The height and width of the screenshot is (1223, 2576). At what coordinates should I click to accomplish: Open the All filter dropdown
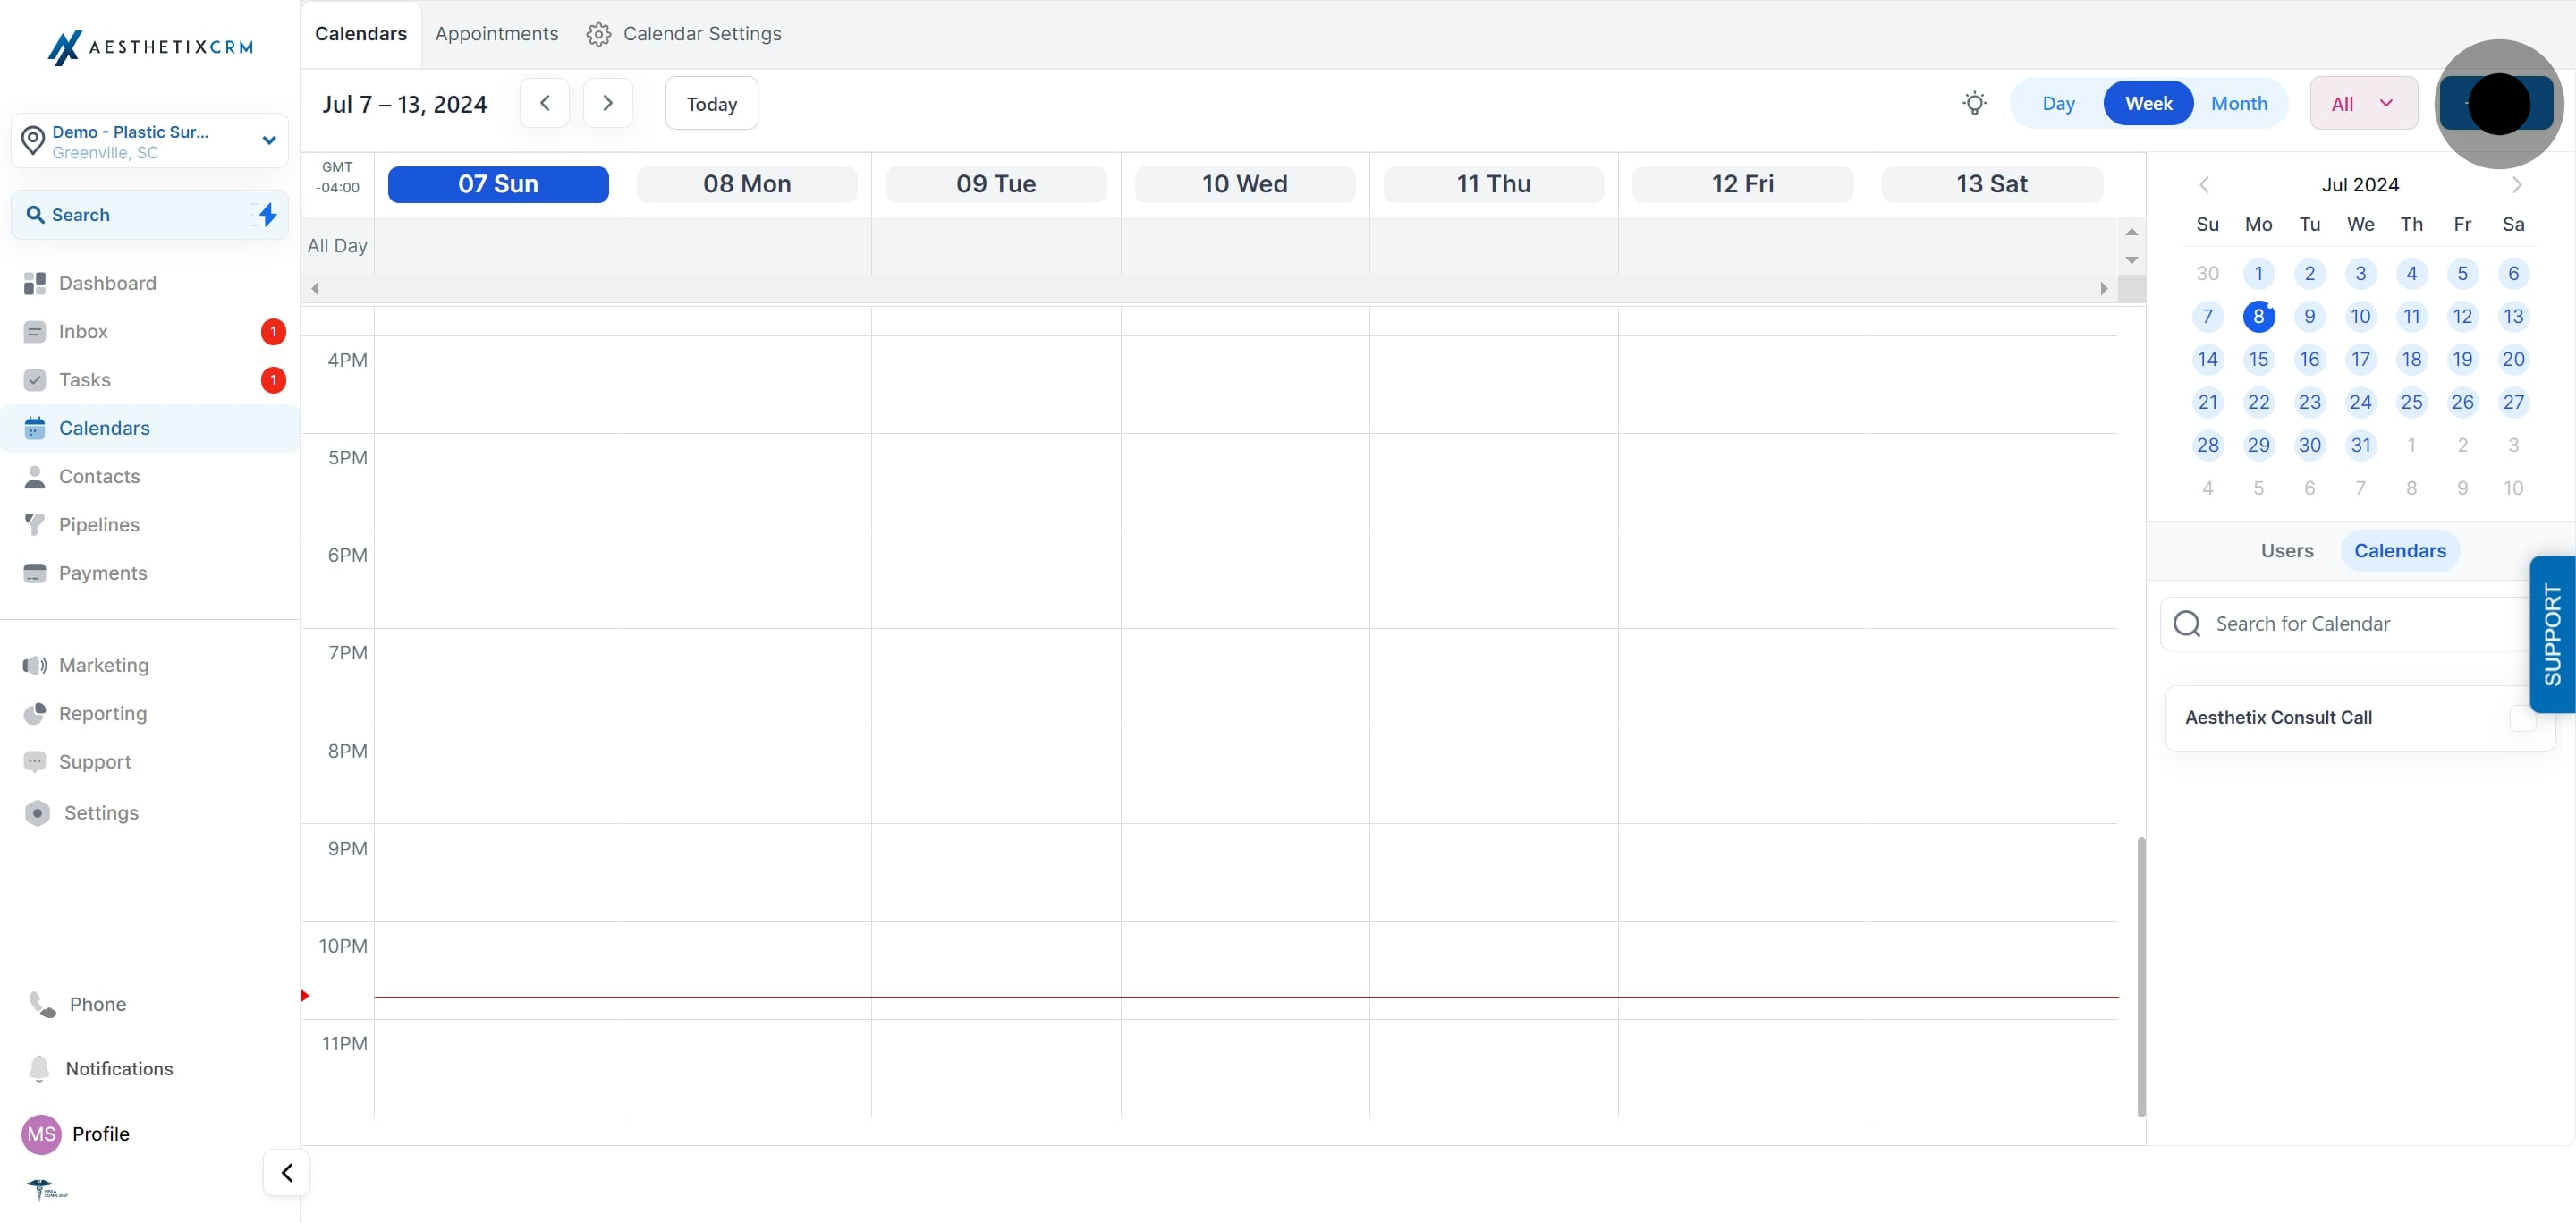(x=2363, y=103)
